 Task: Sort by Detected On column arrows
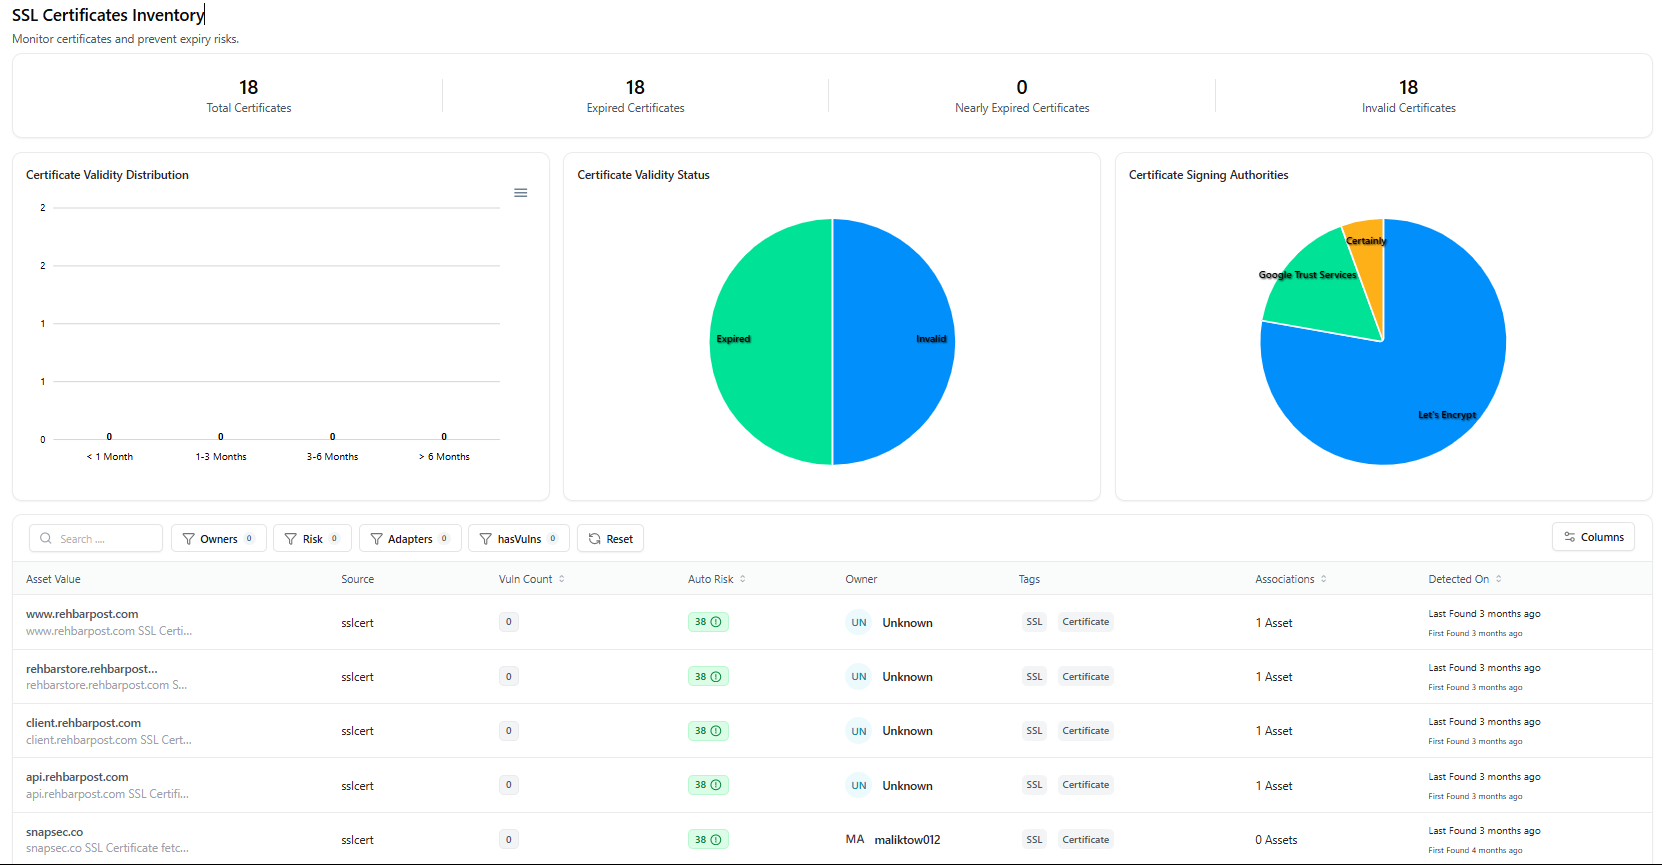[1499, 579]
